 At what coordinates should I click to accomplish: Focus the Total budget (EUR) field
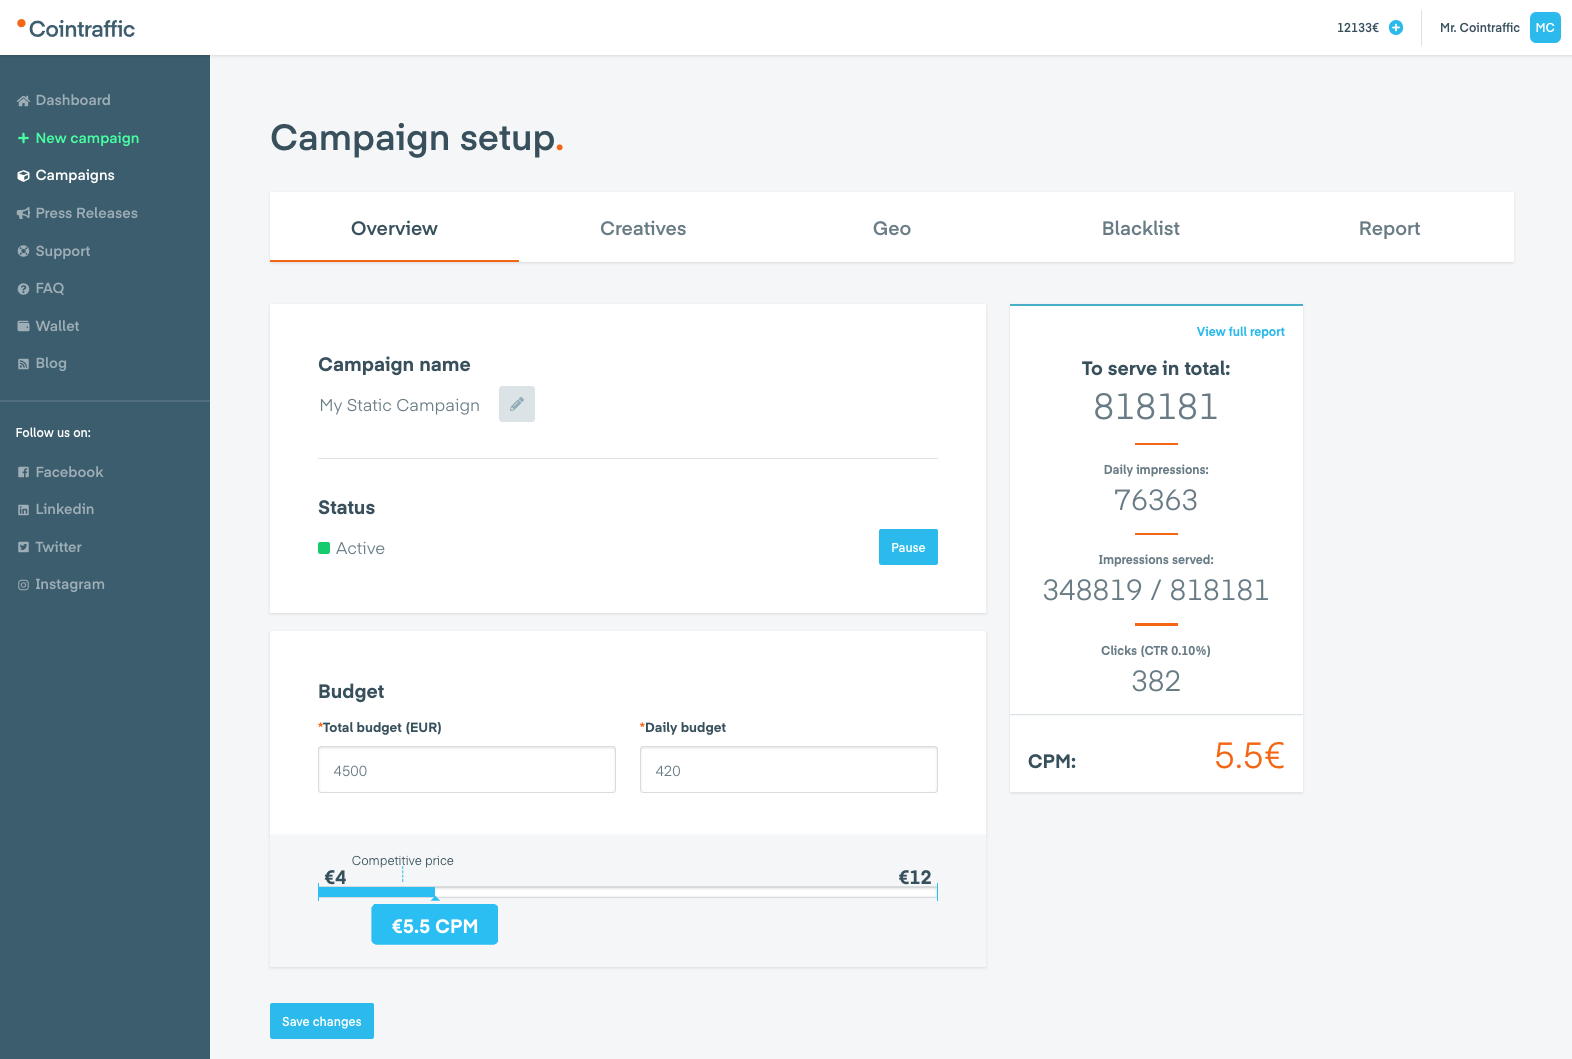(467, 770)
